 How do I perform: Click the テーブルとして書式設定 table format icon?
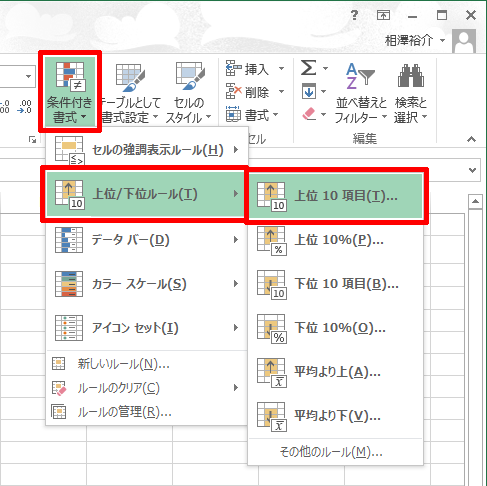pos(130,77)
